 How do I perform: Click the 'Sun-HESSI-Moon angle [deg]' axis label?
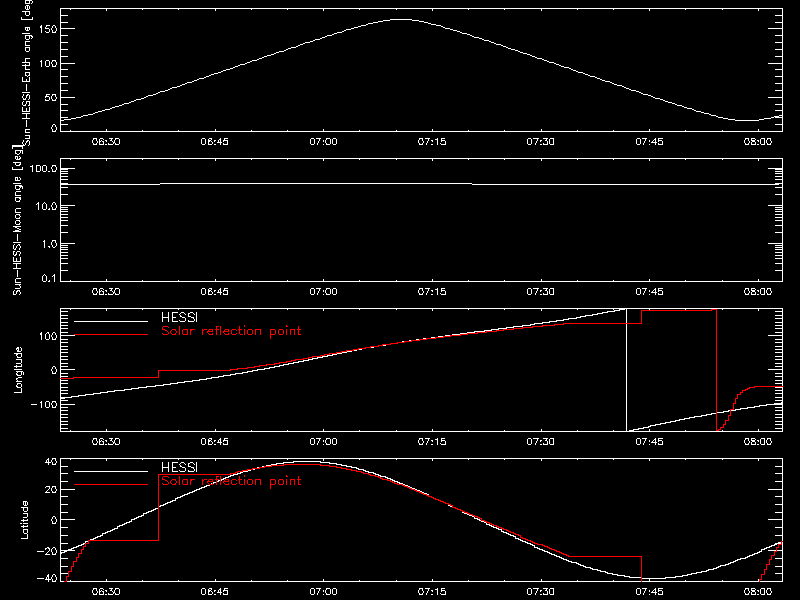17,220
